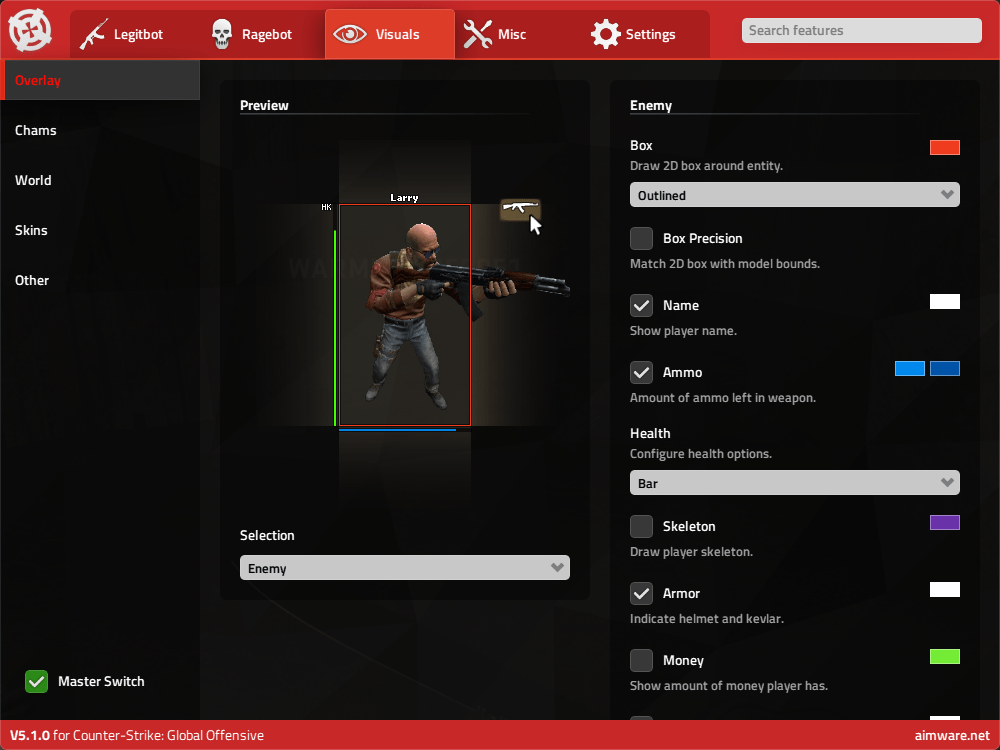
Task: Click the aimware.net link
Action: pos(952,735)
